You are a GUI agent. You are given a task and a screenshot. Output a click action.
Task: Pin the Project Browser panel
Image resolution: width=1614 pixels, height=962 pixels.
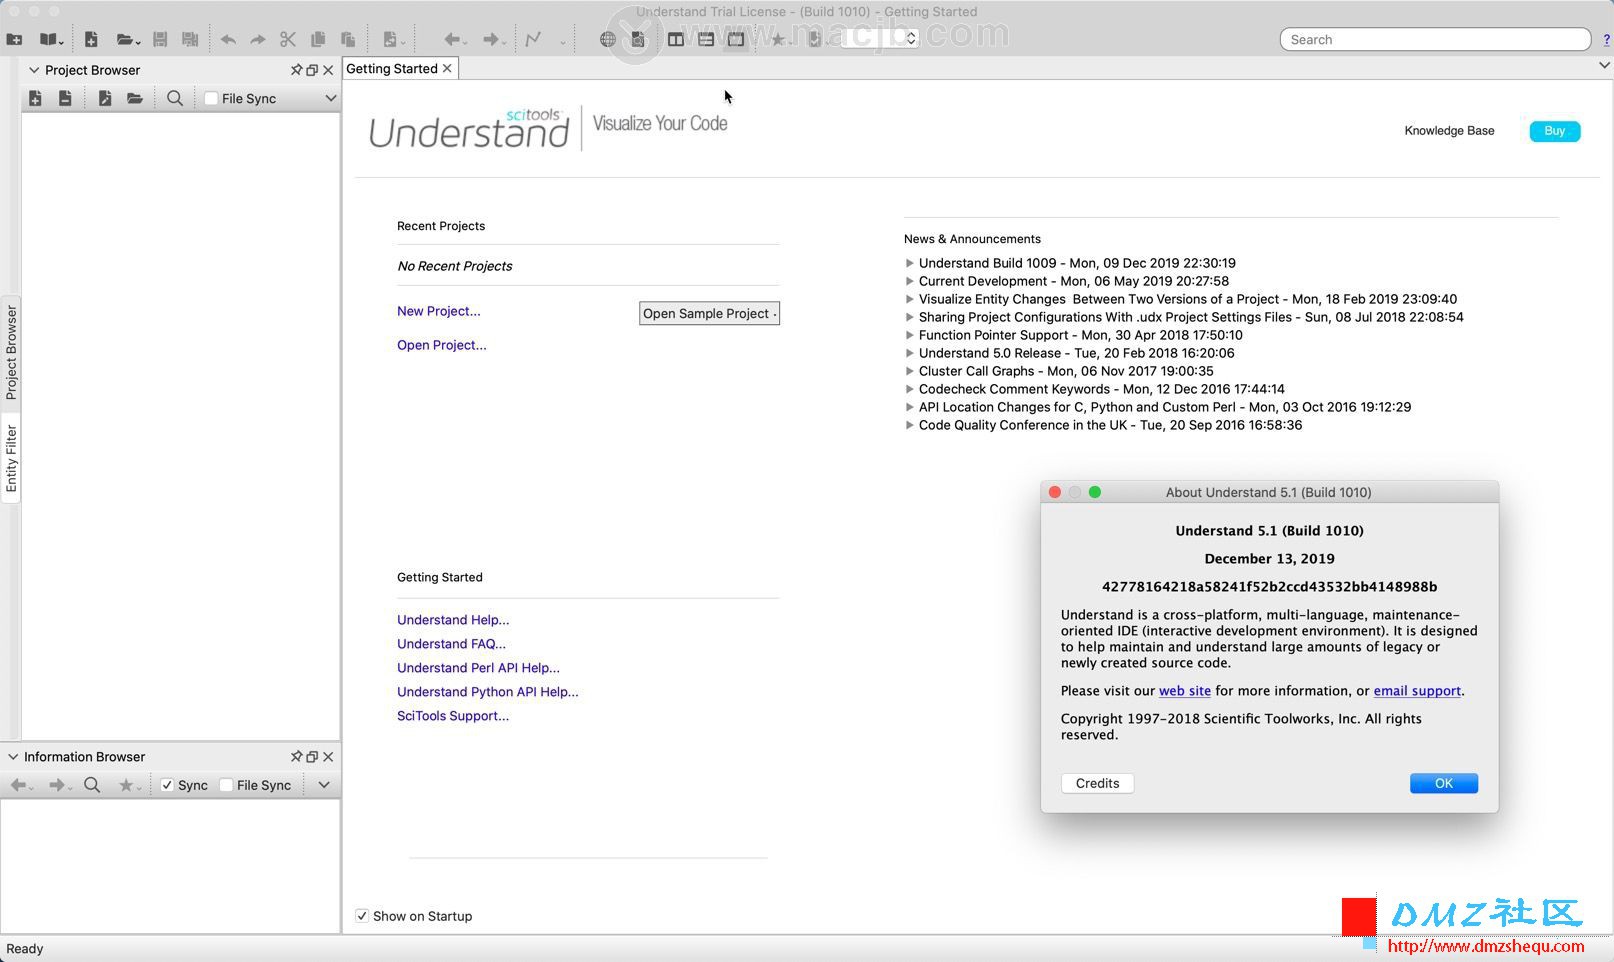[296, 70]
